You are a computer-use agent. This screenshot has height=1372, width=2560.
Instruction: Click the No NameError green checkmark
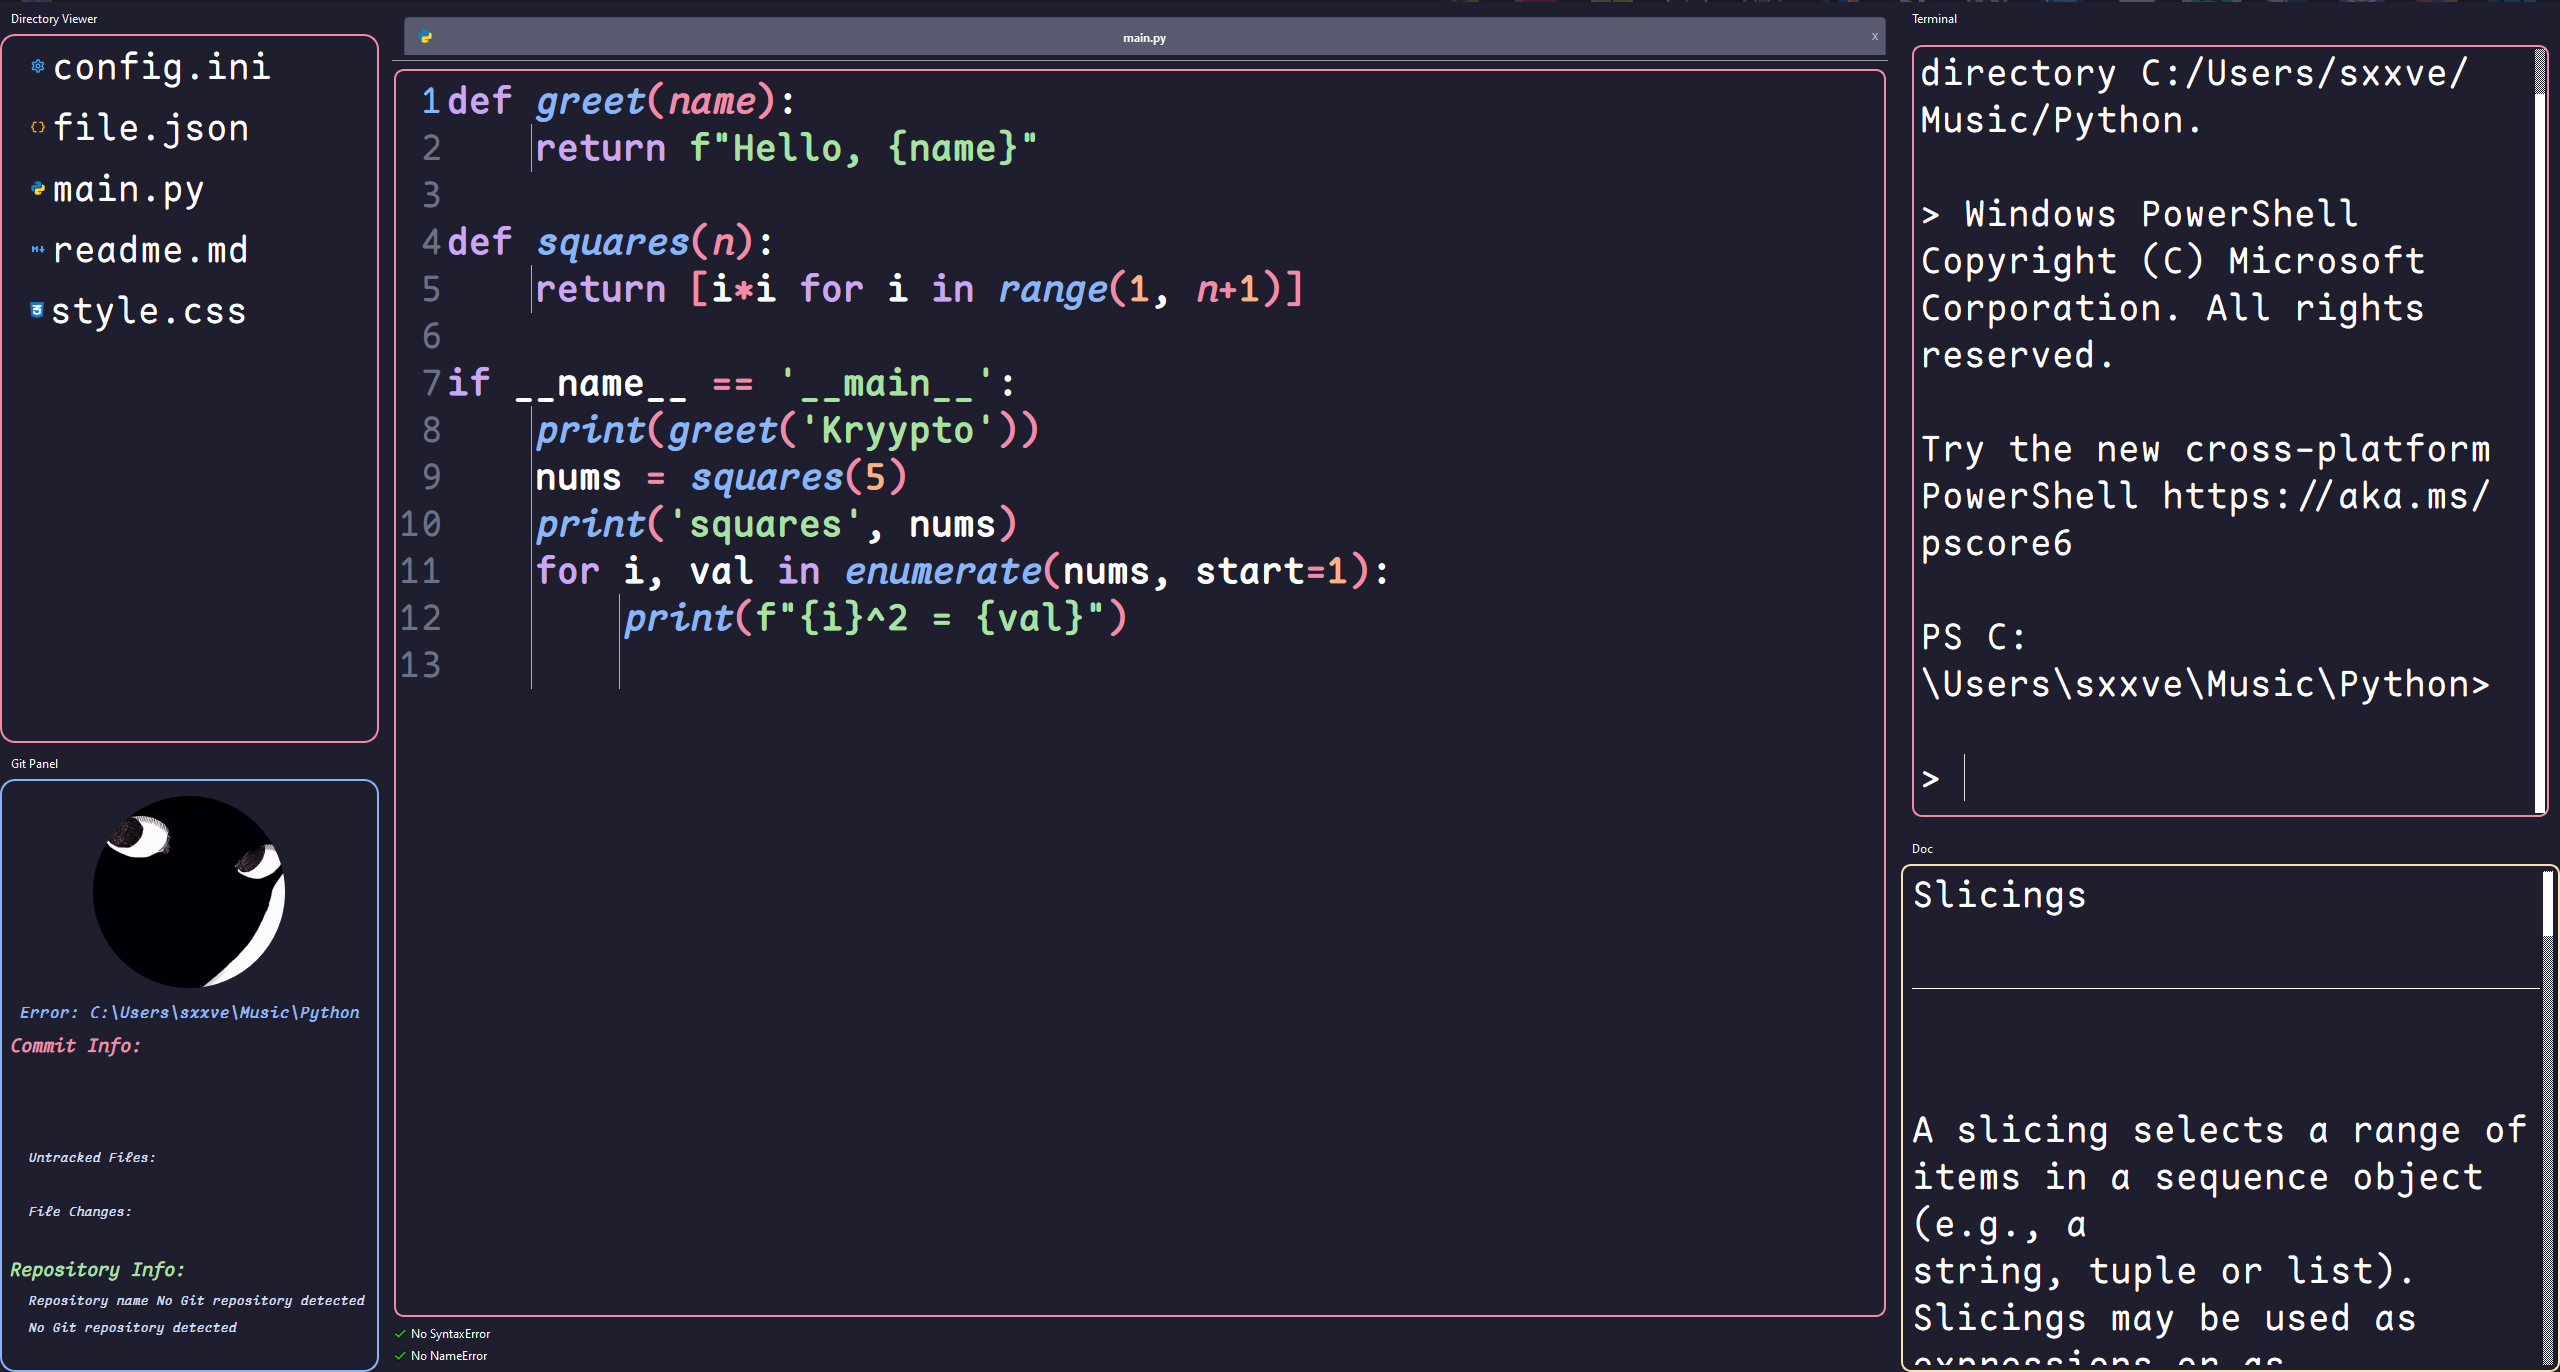tap(400, 1356)
